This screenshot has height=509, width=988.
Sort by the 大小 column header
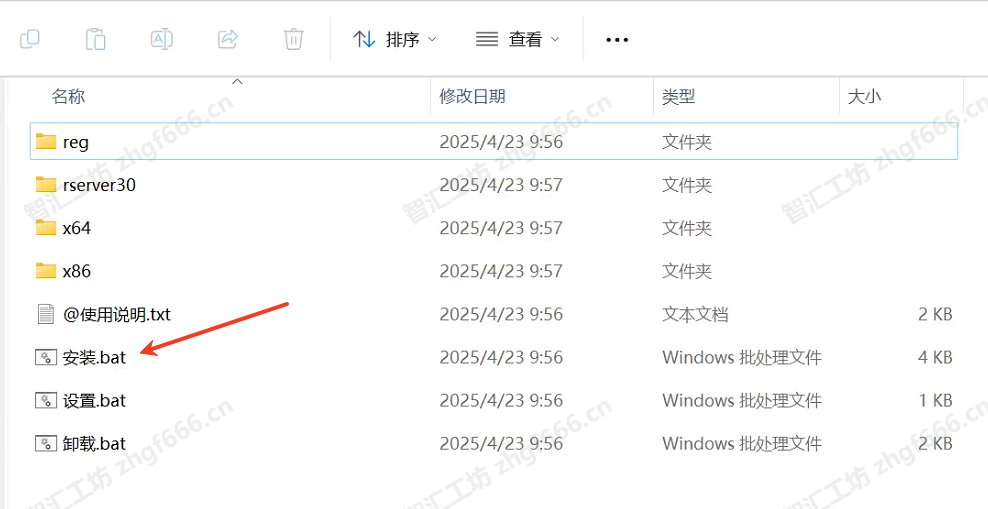click(864, 96)
